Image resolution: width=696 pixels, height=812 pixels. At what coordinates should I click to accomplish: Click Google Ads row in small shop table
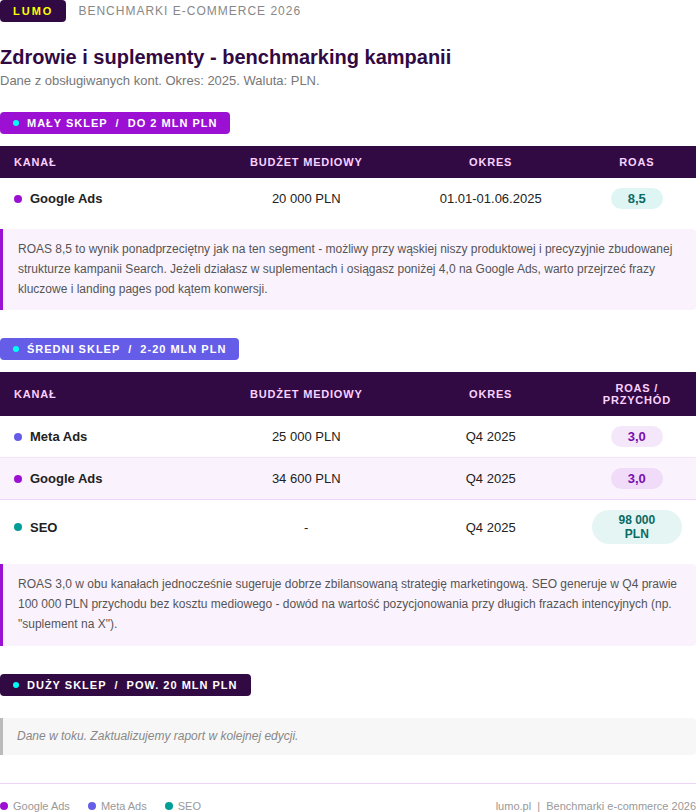(348, 199)
